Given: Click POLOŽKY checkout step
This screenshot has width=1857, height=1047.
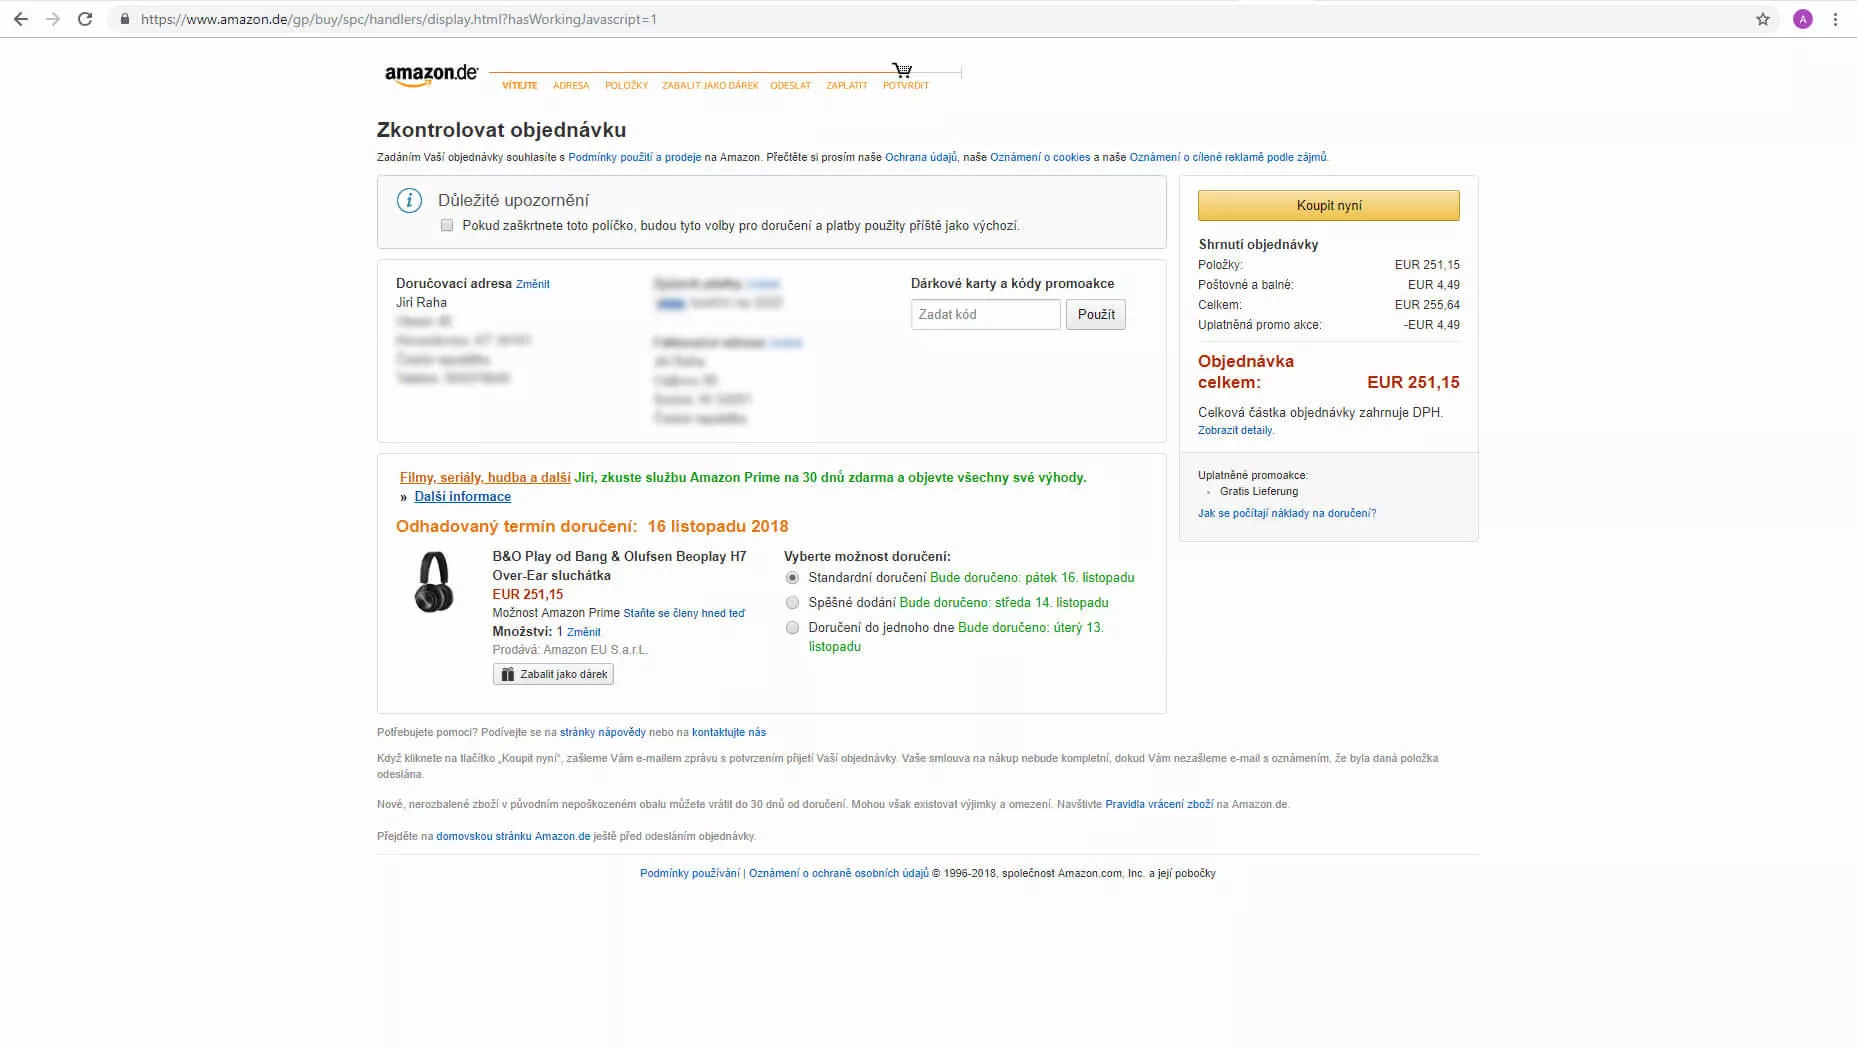Looking at the screenshot, I should click(x=626, y=86).
